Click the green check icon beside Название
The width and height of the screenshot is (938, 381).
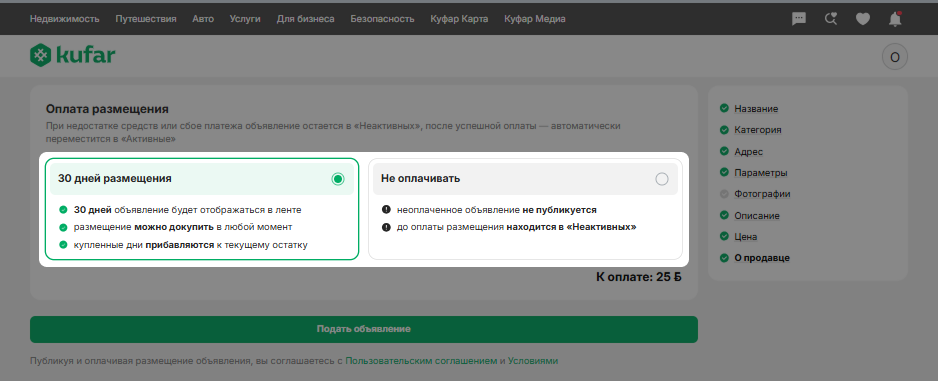724,108
